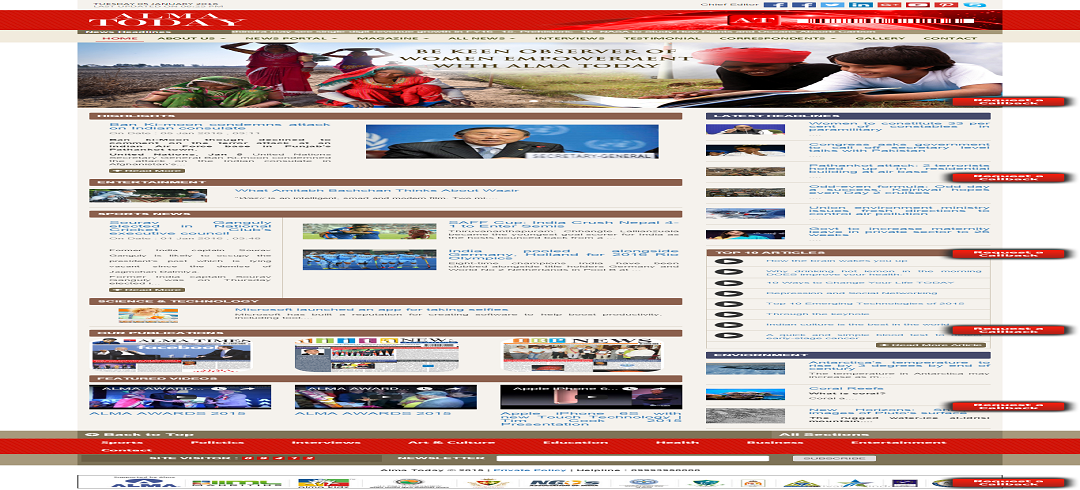Viewport: 1080px width, 490px height.
Task: Open 'SAFF Cup: India Crush Nepal' article
Action: [x=563, y=224]
